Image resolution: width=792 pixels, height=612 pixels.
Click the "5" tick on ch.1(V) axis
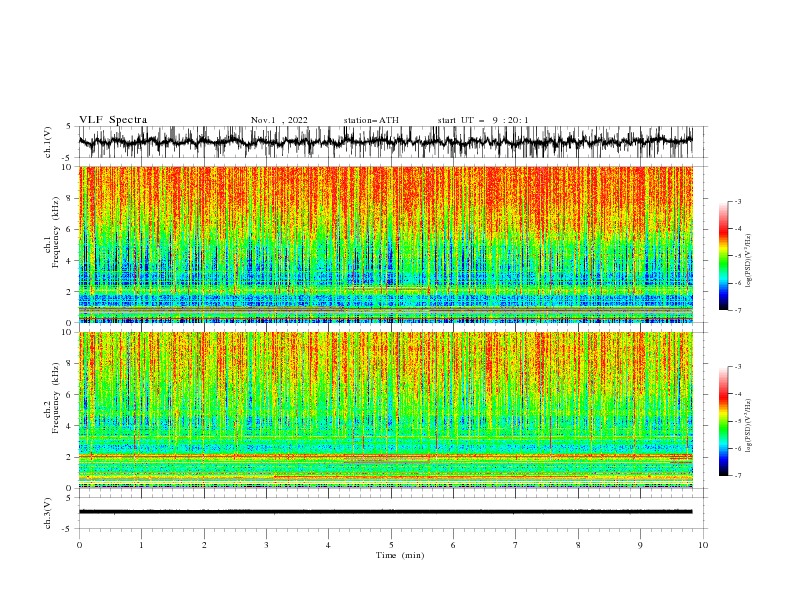point(70,127)
